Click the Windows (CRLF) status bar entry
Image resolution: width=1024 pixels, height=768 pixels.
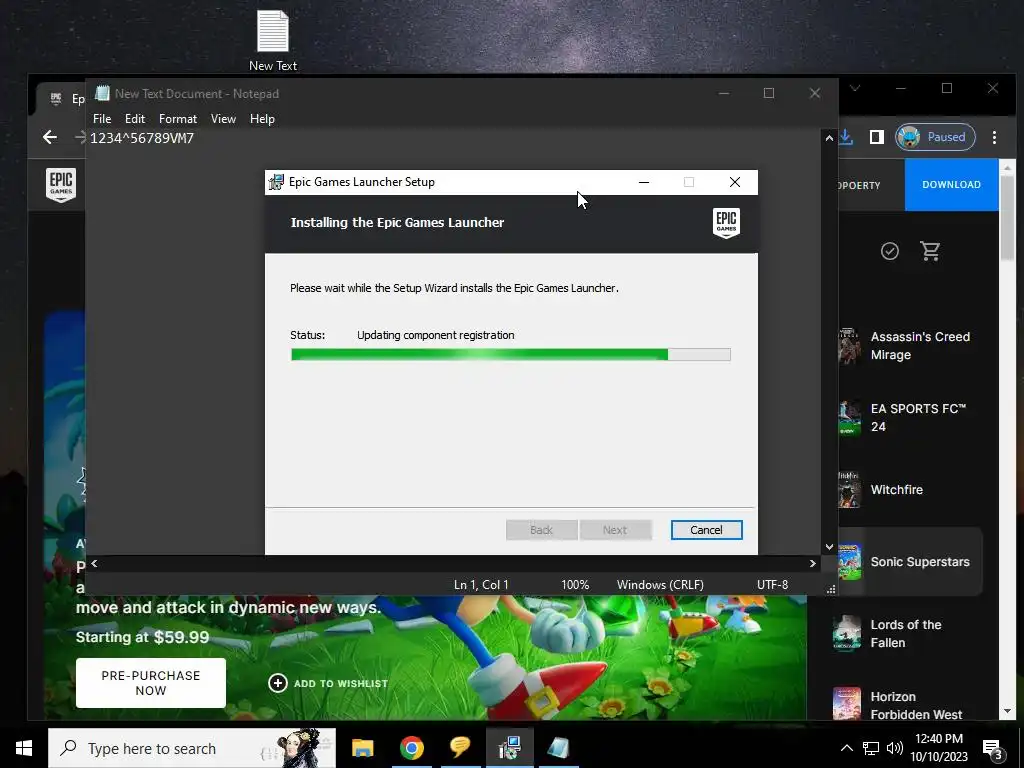(x=660, y=585)
